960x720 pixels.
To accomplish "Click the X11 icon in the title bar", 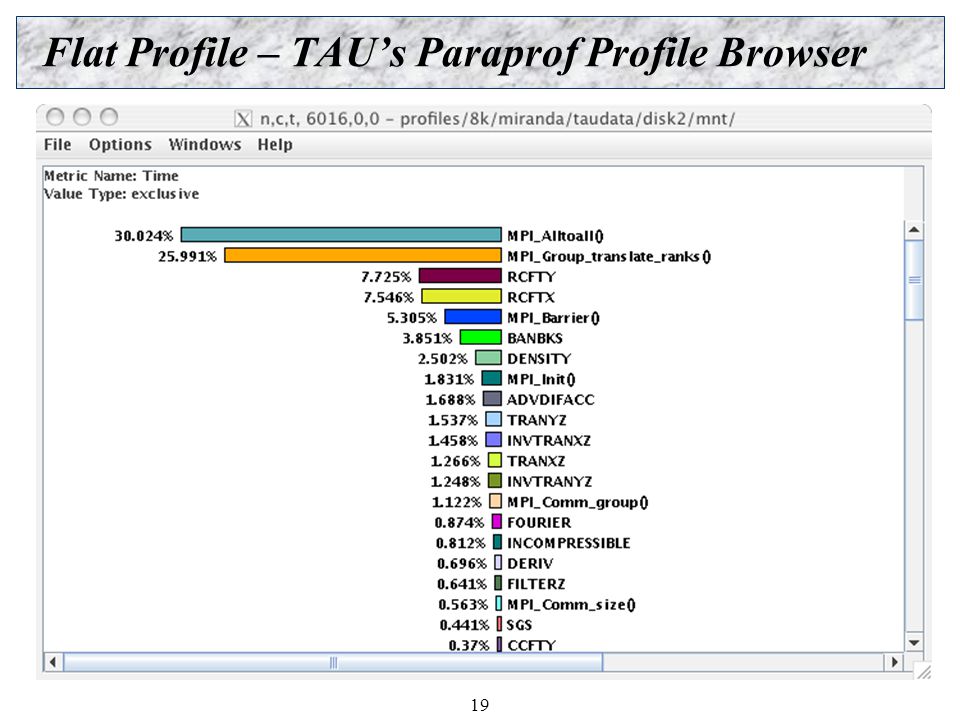I will tap(243, 119).
